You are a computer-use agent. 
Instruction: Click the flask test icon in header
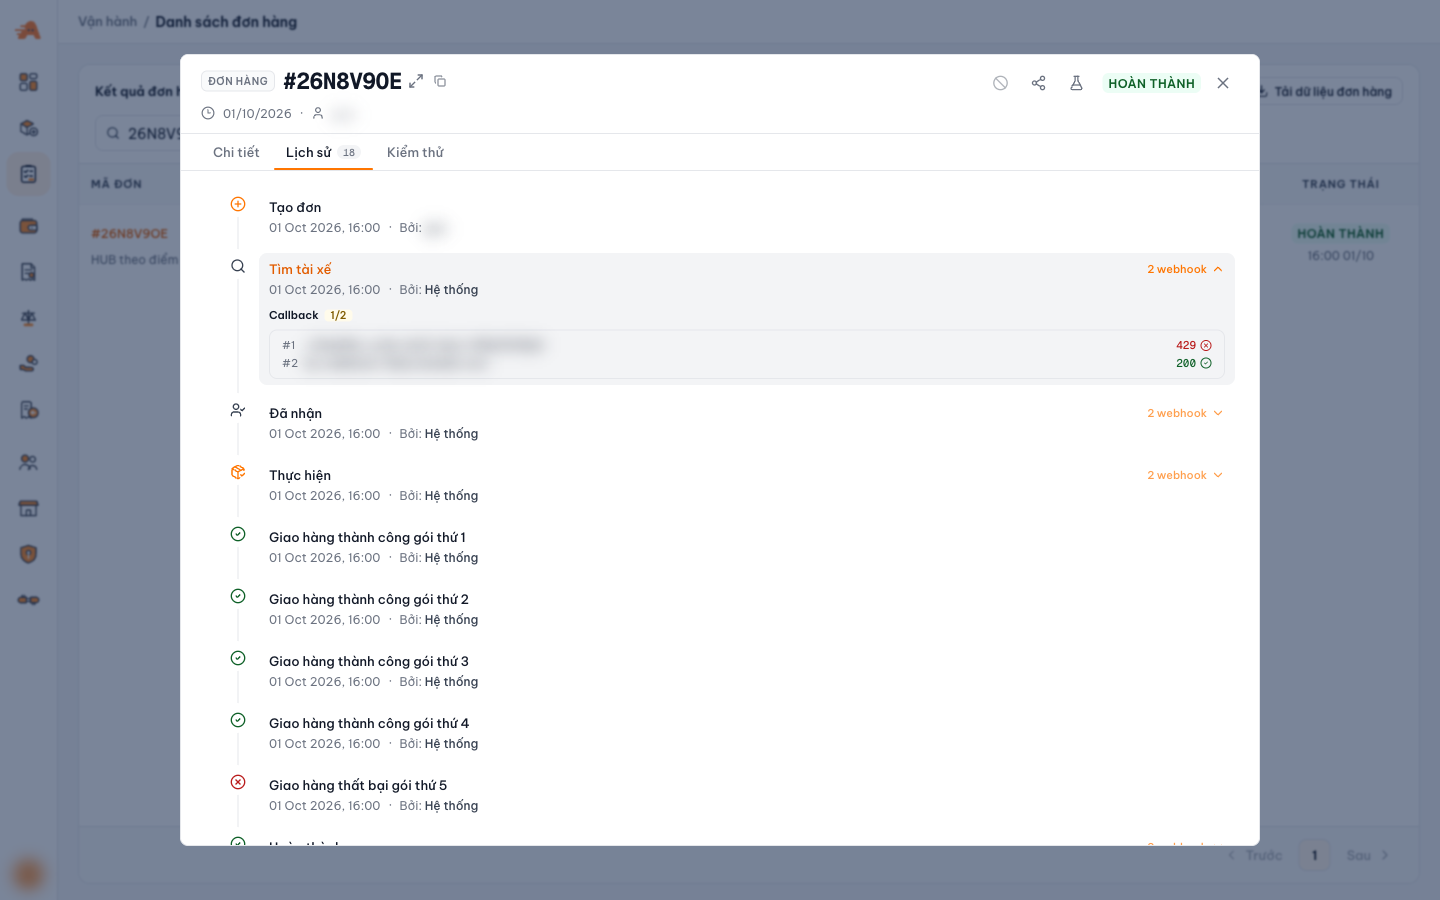tap(1076, 83)
